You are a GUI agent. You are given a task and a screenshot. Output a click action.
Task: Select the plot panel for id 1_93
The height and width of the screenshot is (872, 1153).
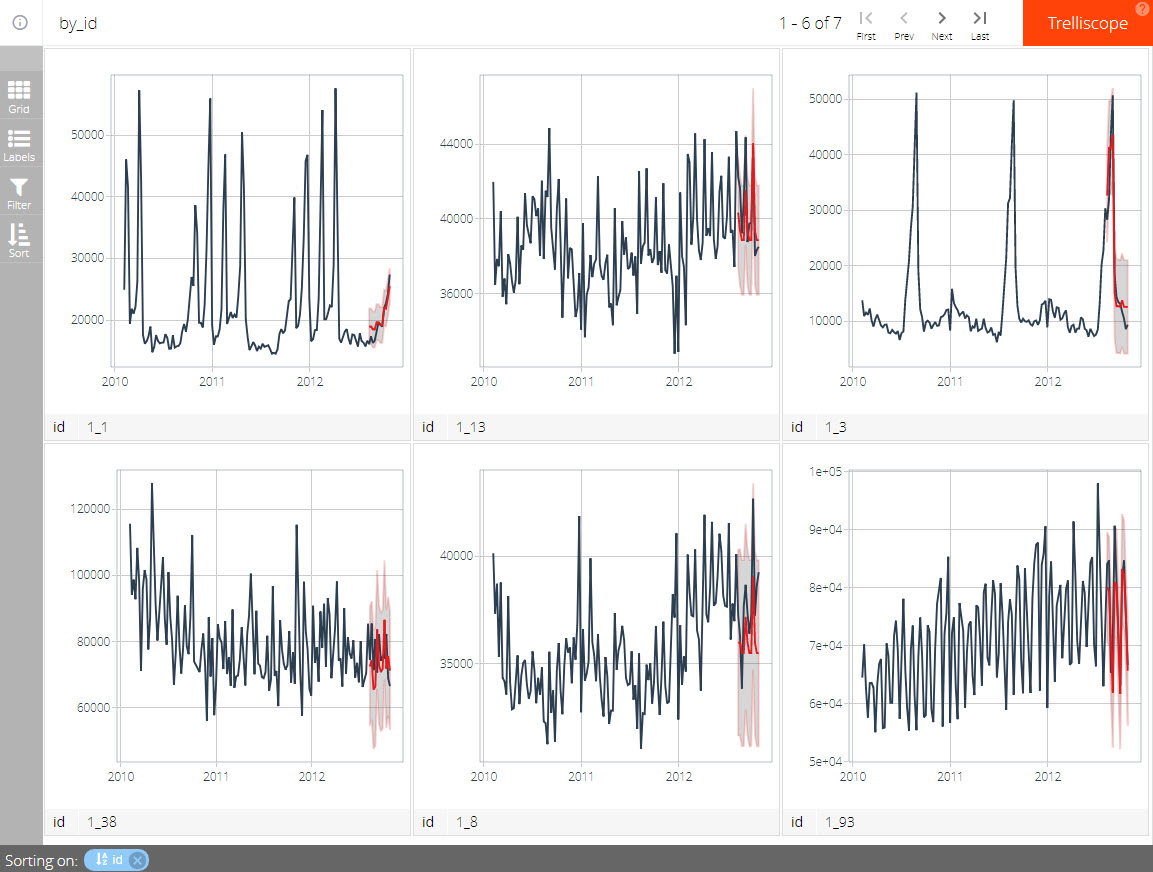click(965, 615)
